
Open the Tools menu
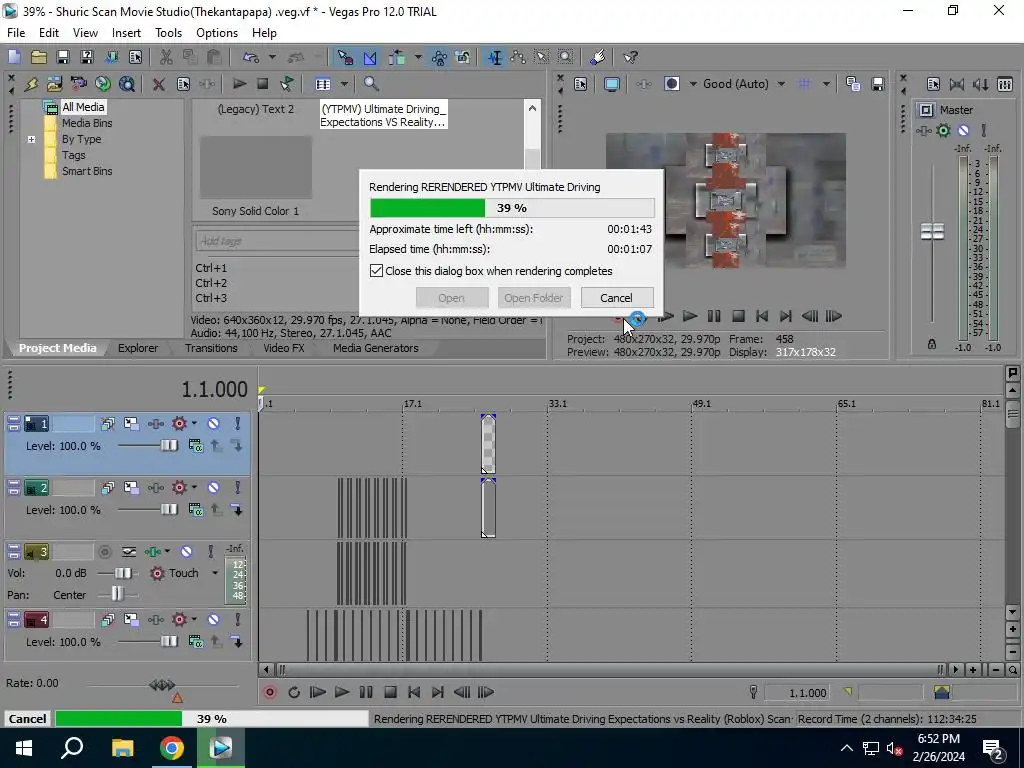point(168,33)
